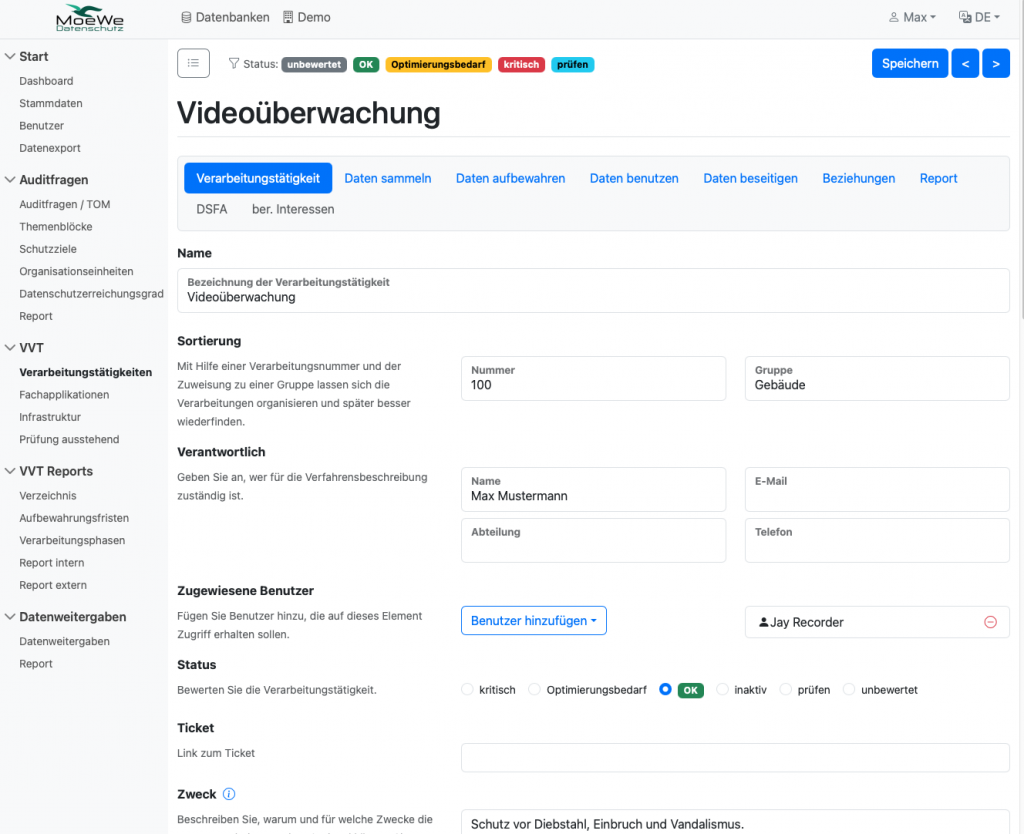Viewport: 1024px width, 834px height.
Task: Click the Link zum Ticket input field
Action: click(x=735, y=758)
